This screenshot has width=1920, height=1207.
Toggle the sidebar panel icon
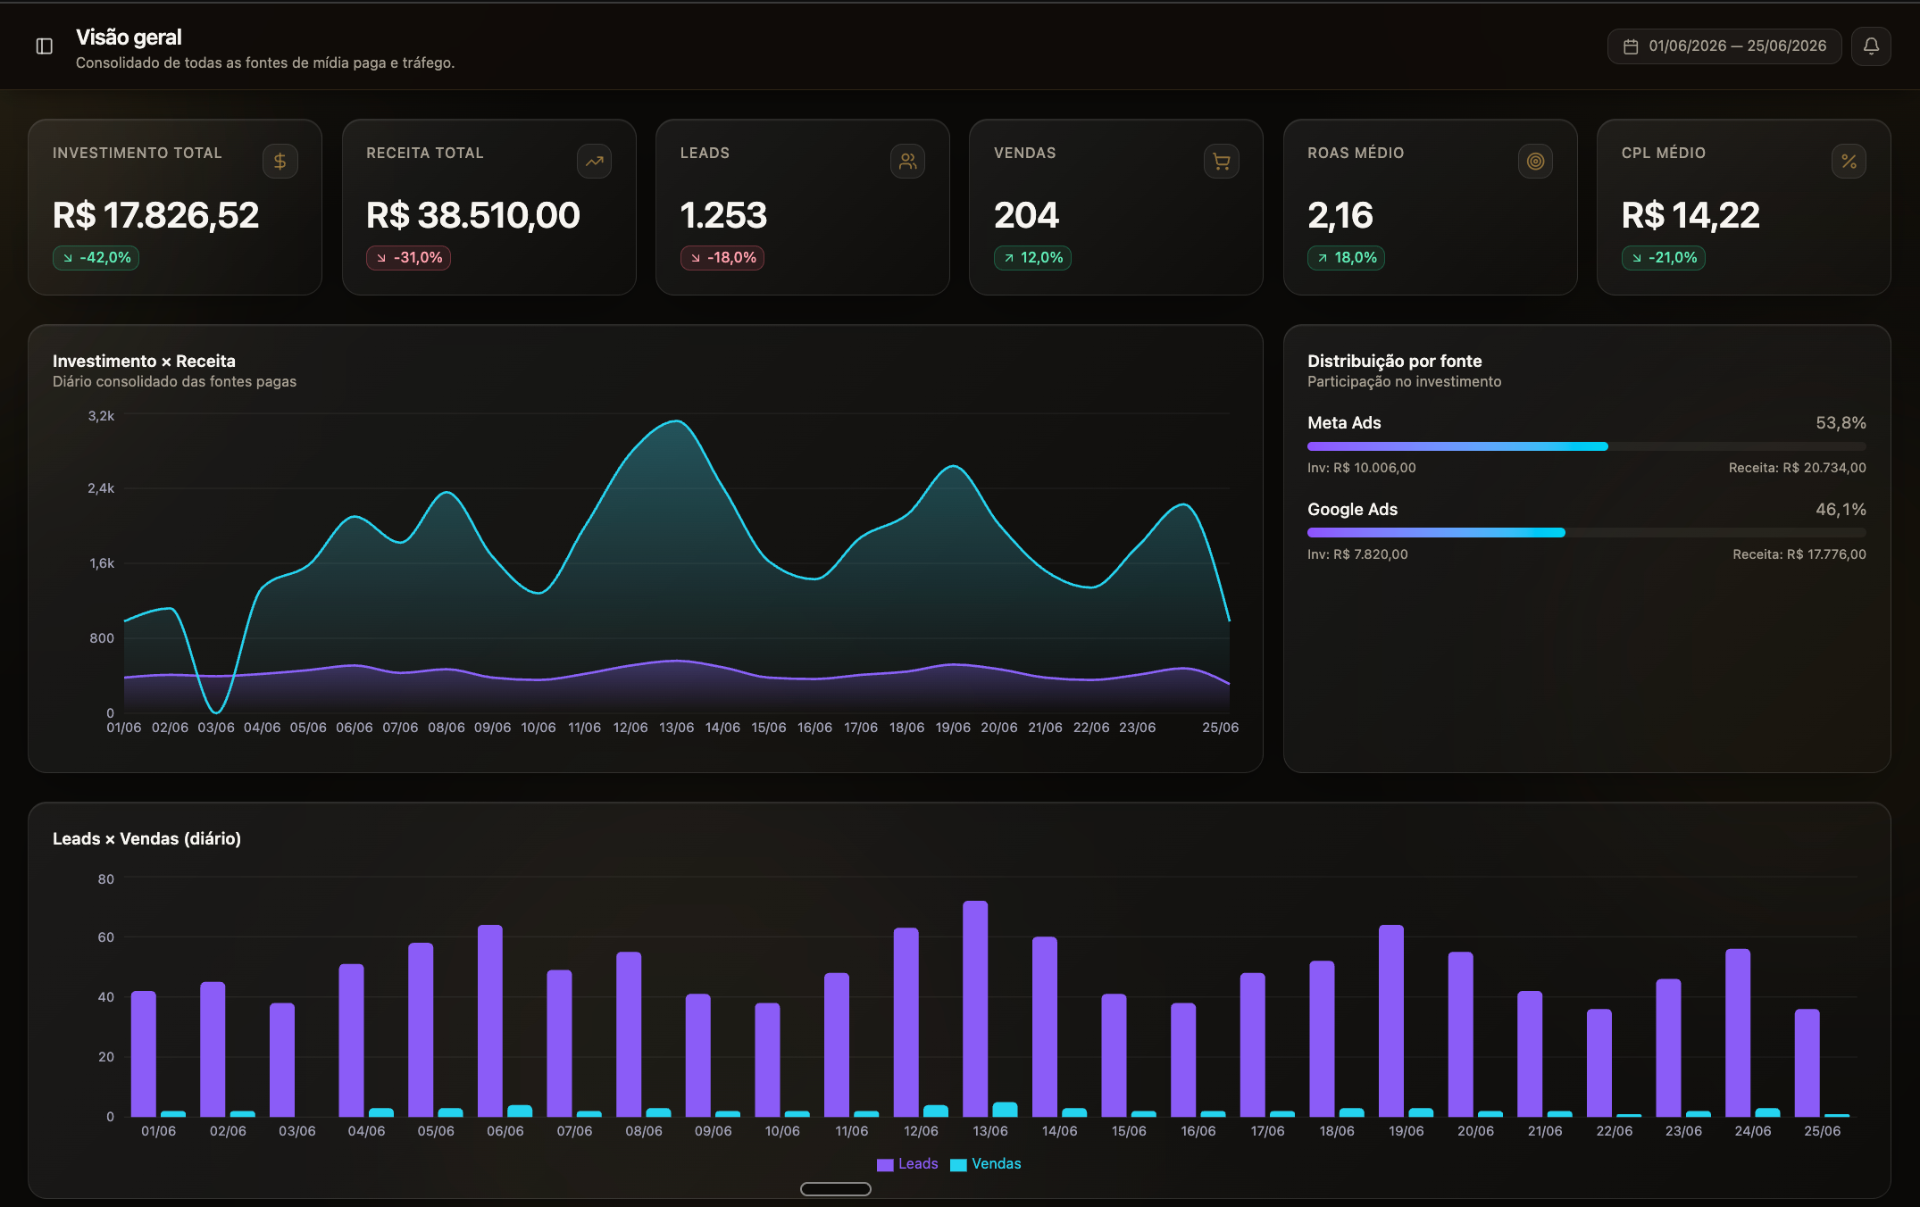point(44,46)
